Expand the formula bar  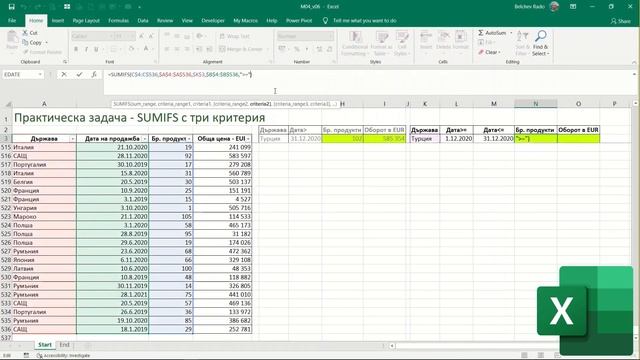click(x=634, y=74)
